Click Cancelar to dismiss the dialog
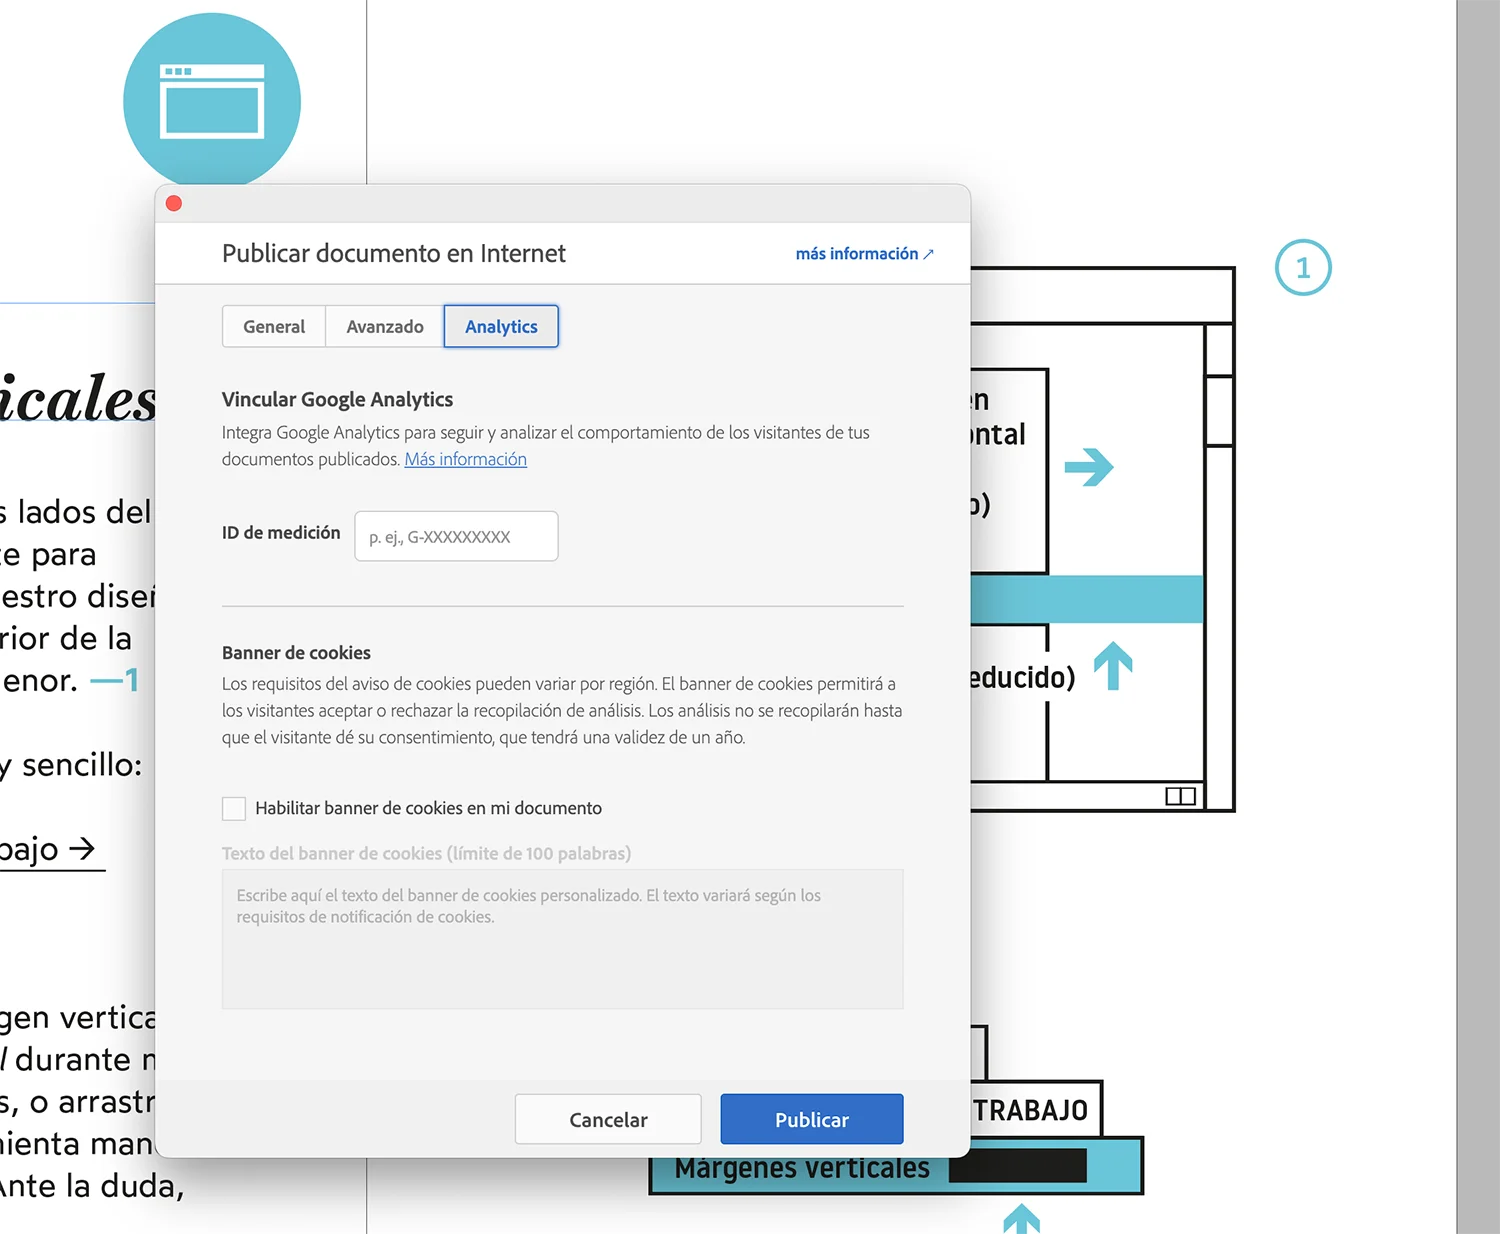Screen dimensions: 1500x1234 coord(607,1119)
